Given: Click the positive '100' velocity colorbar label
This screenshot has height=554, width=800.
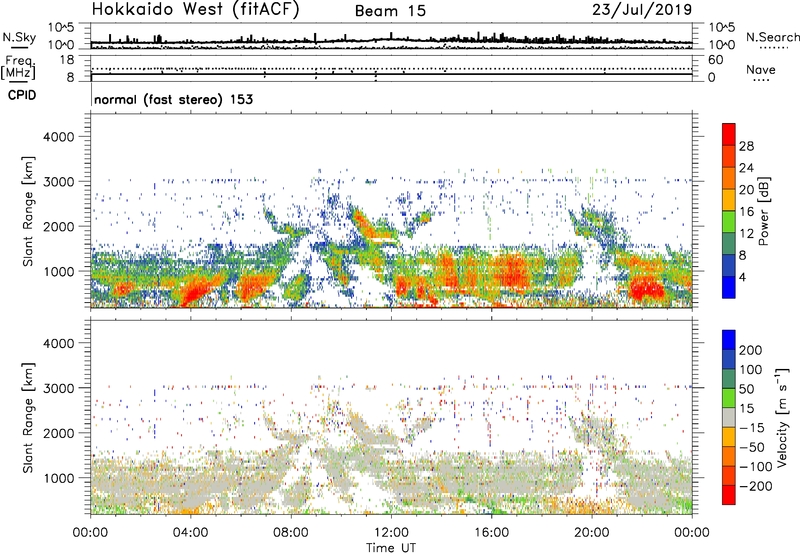Looking at the screenshot, I should (751, 370).
